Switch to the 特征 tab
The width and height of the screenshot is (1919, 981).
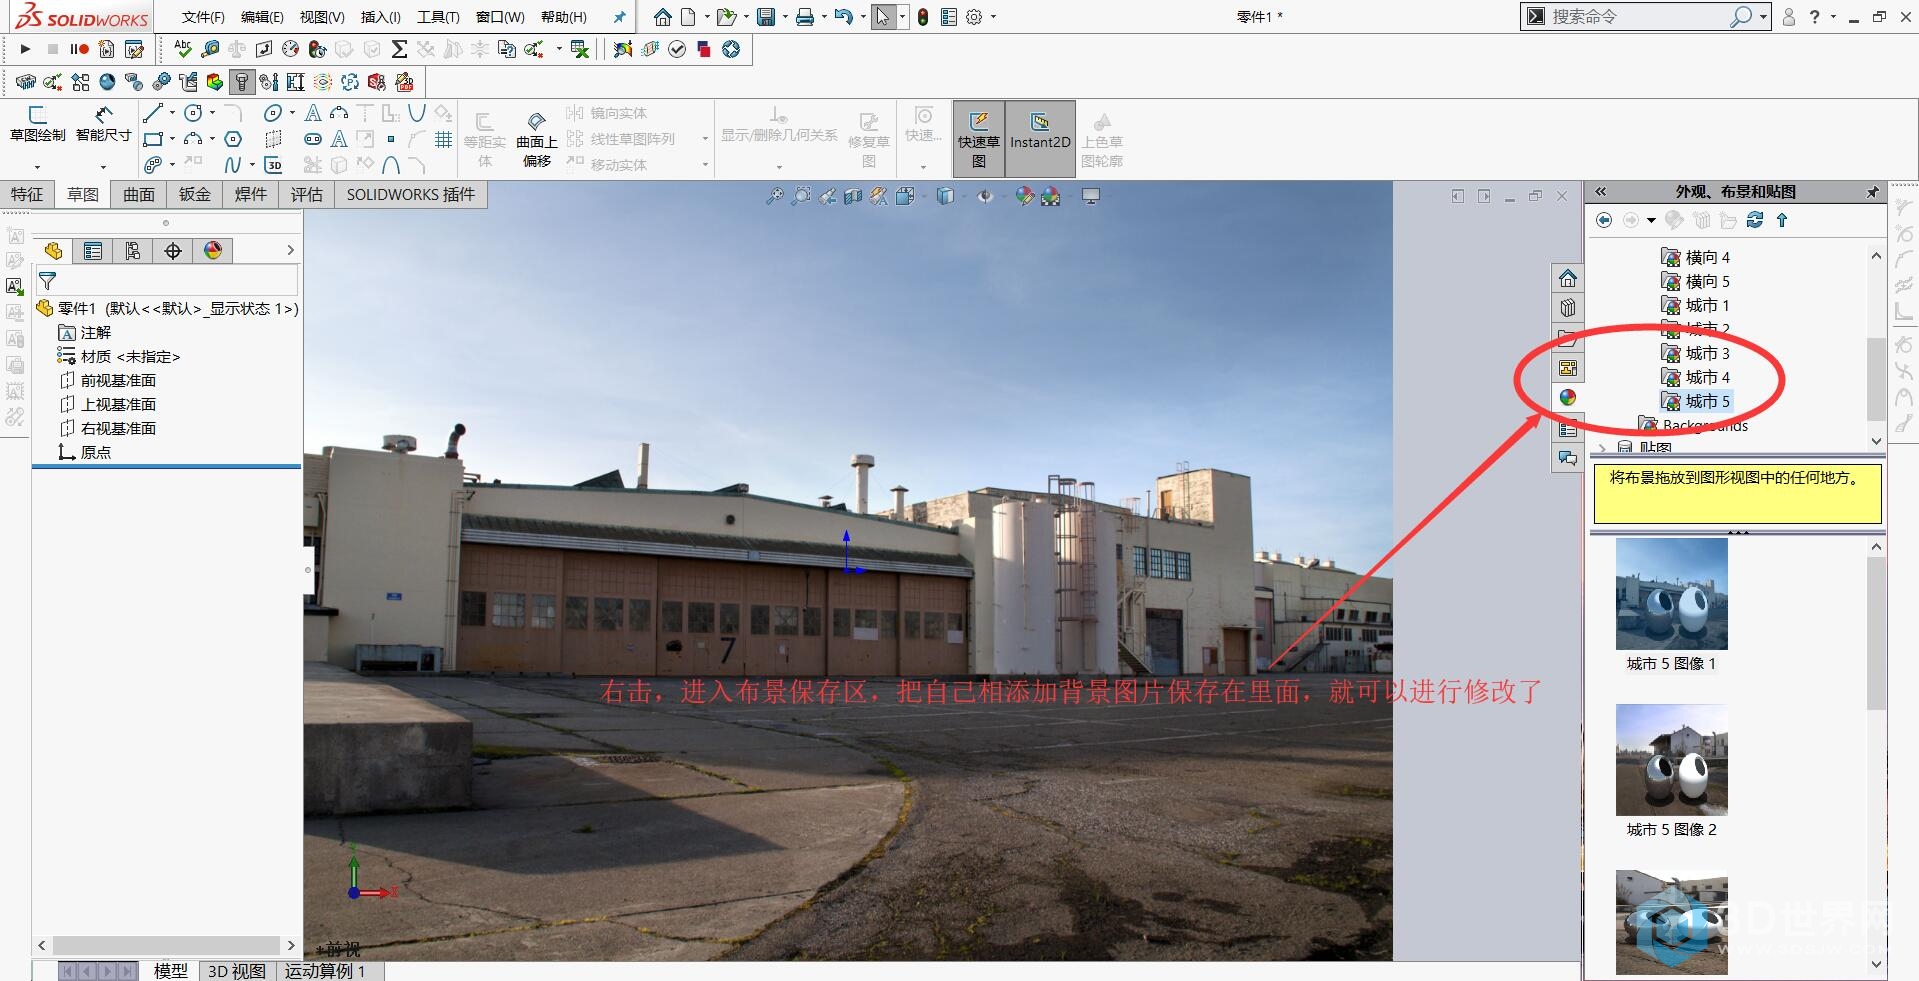click(27, 194)
